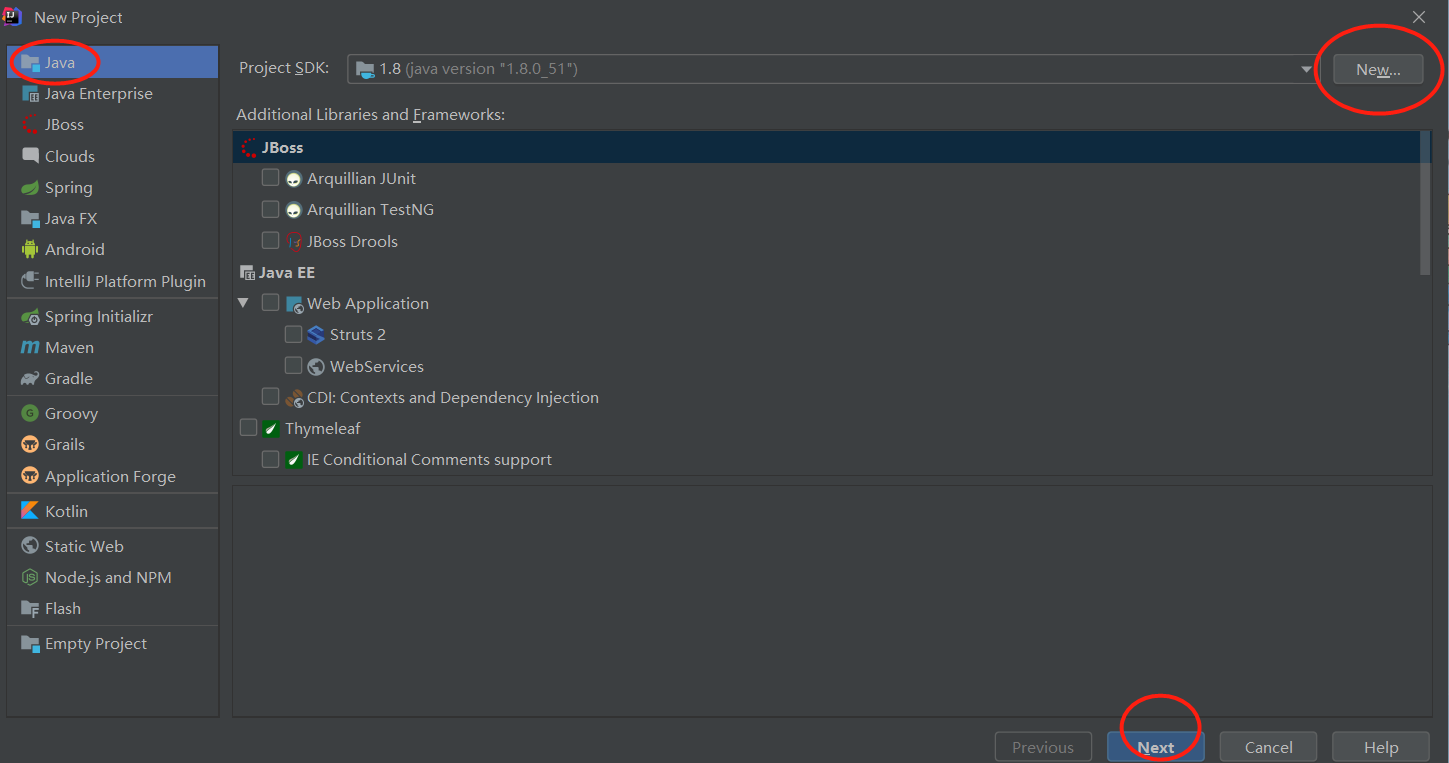The image size is (1449, 763).
Task: Click the WebServices globe icon
Action: tap(316, 367)
